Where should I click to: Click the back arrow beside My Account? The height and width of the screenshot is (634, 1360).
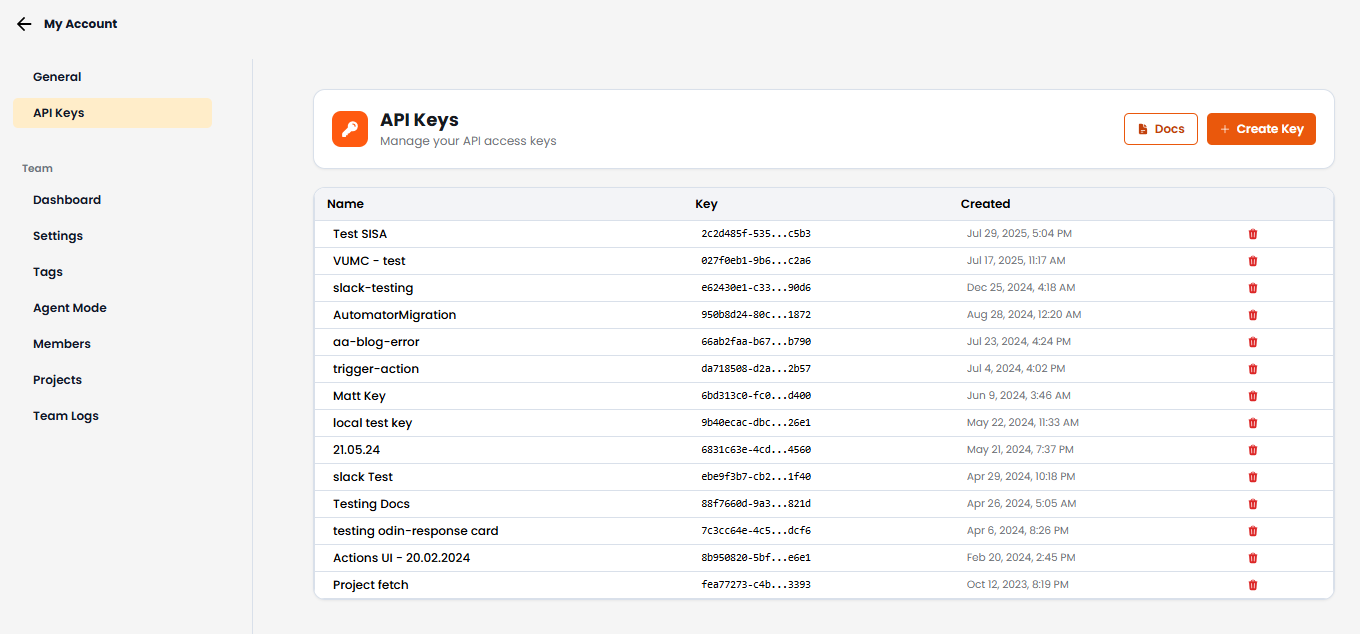(x=24, y=23)
